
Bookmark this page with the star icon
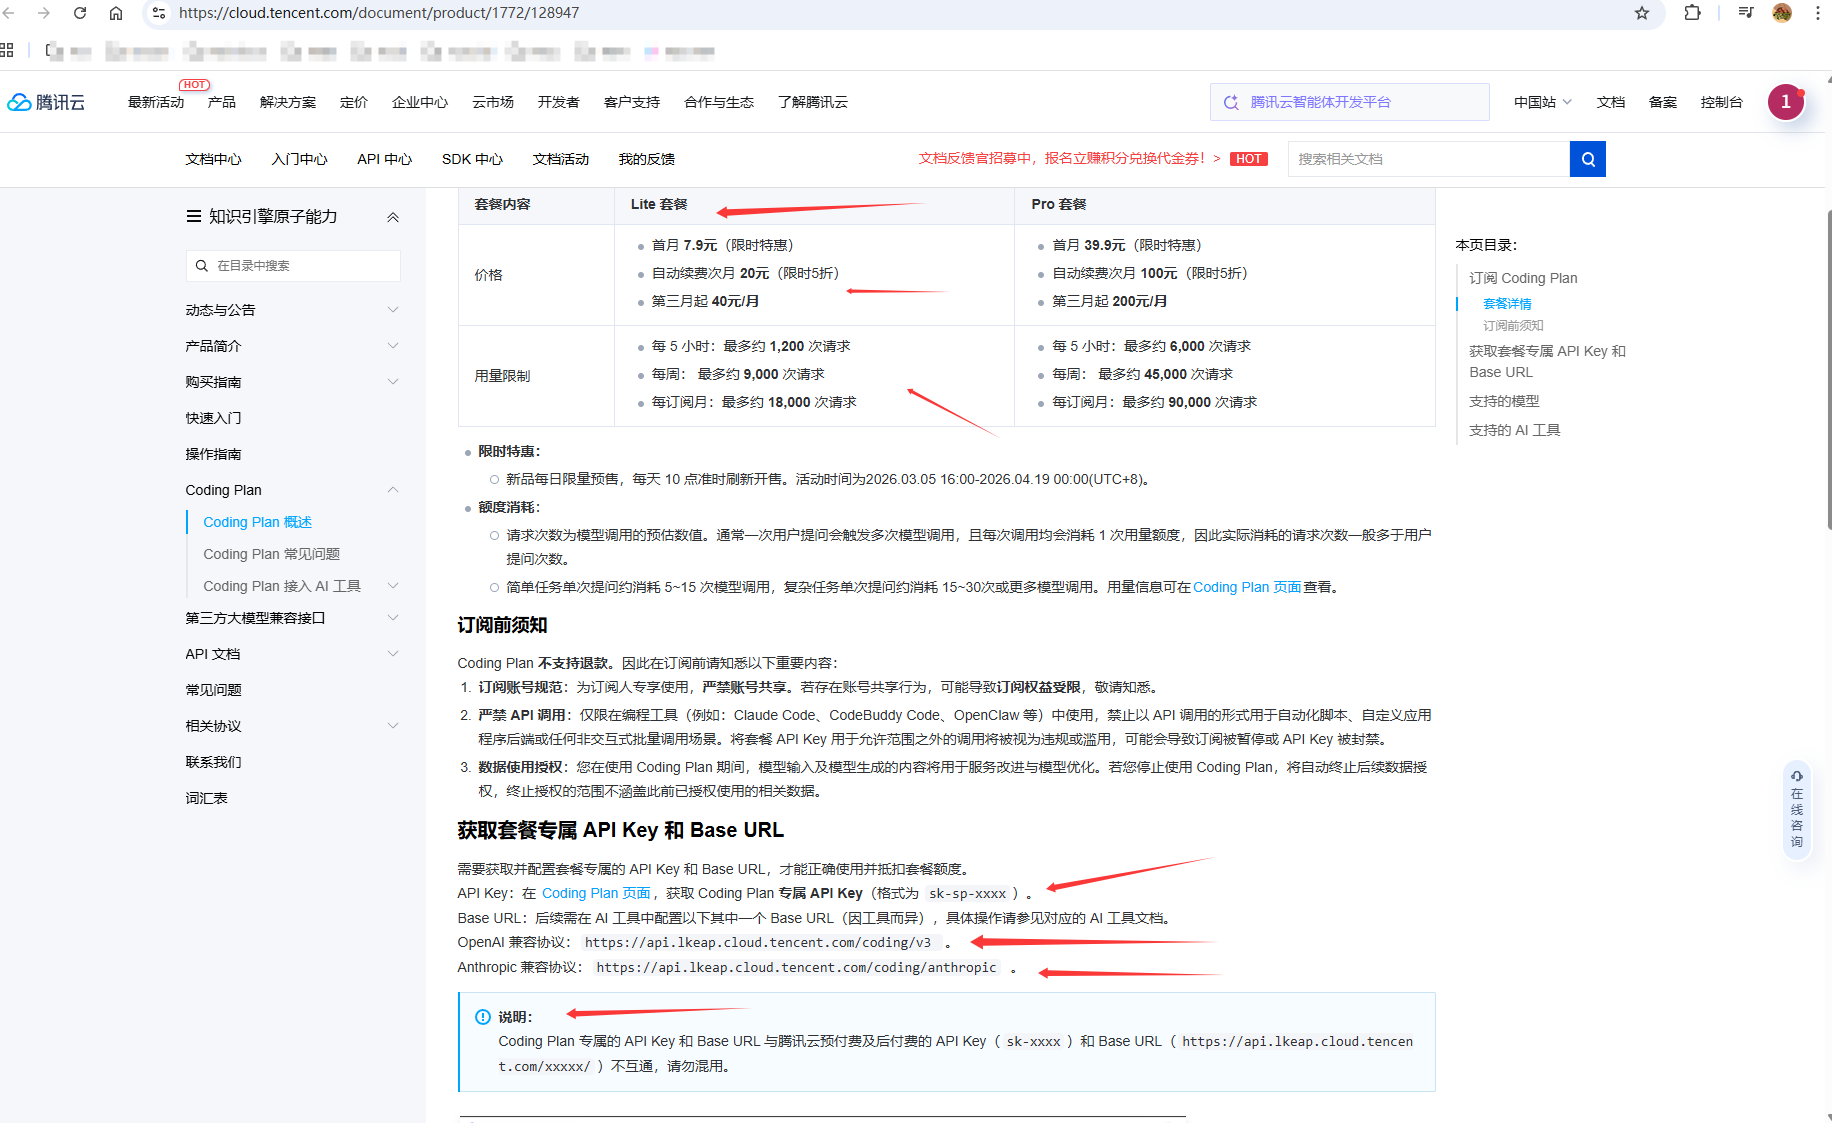pyautogui.click(x=1641, y=13)
